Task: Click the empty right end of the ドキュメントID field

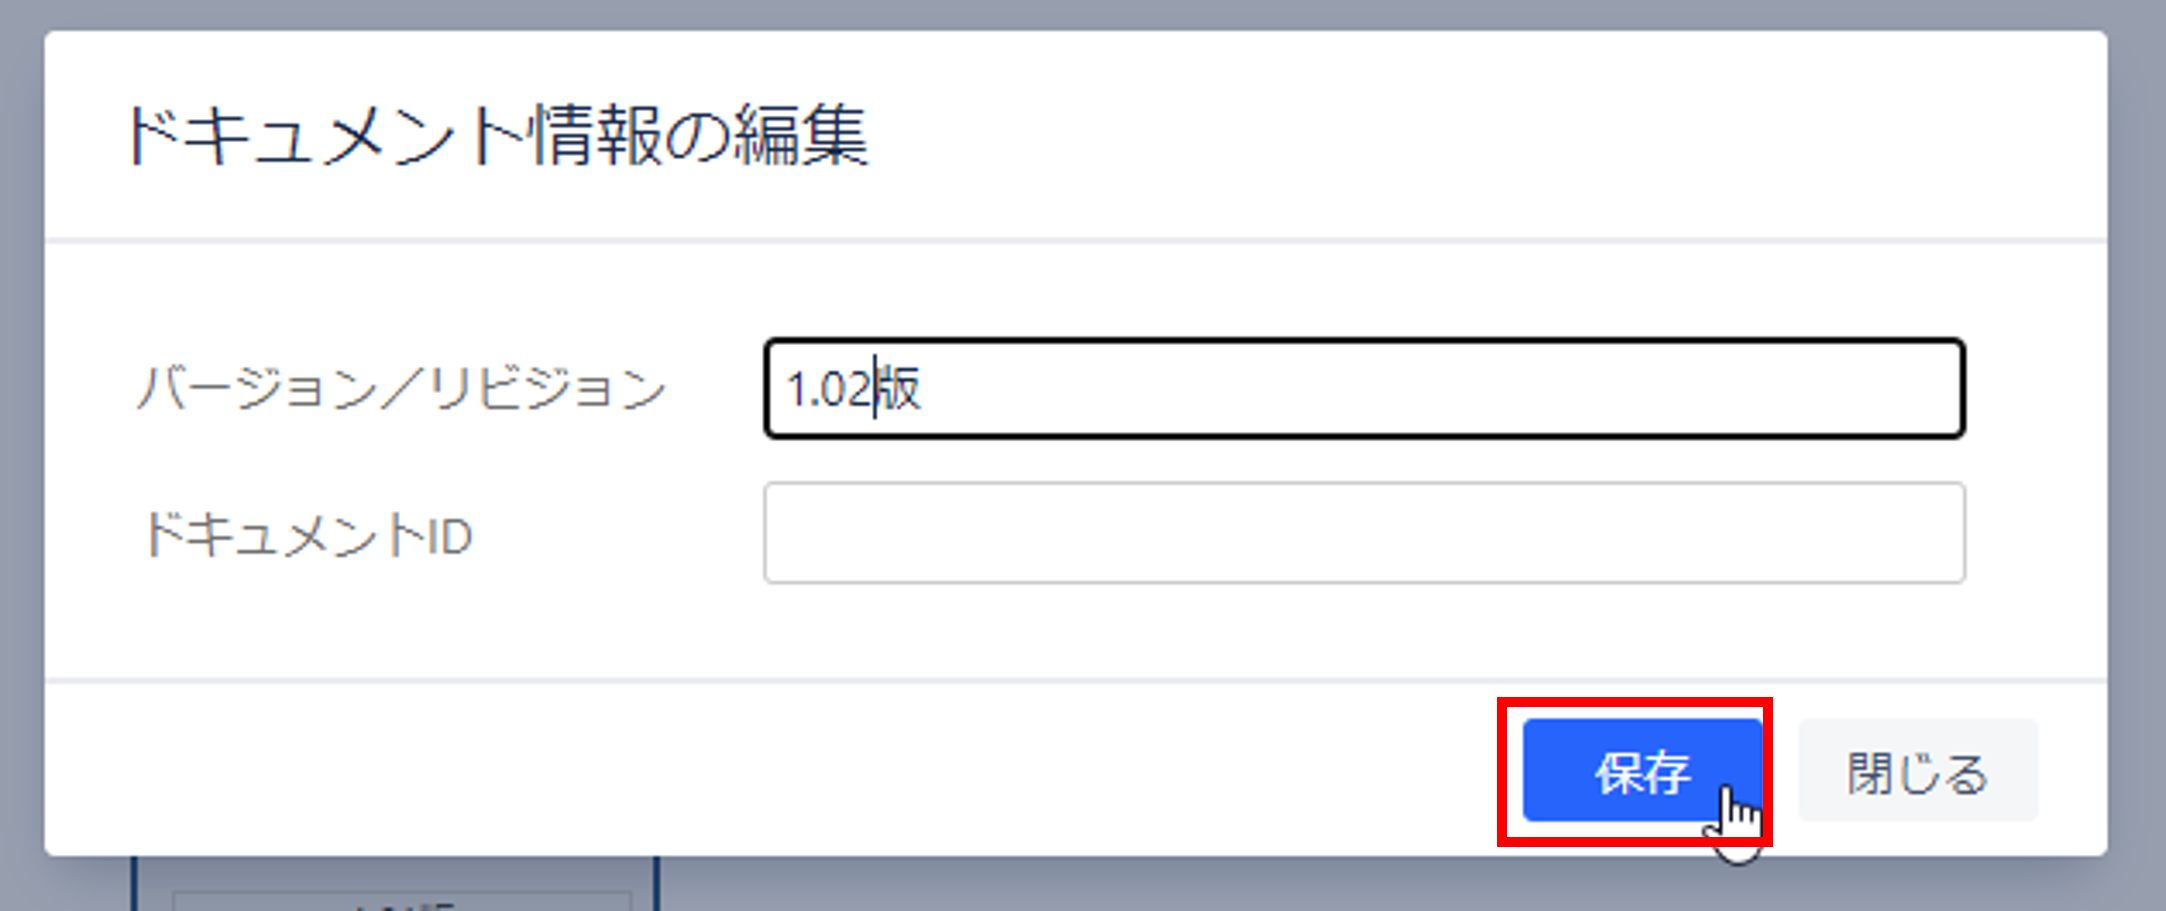Action: (1700, 533)
